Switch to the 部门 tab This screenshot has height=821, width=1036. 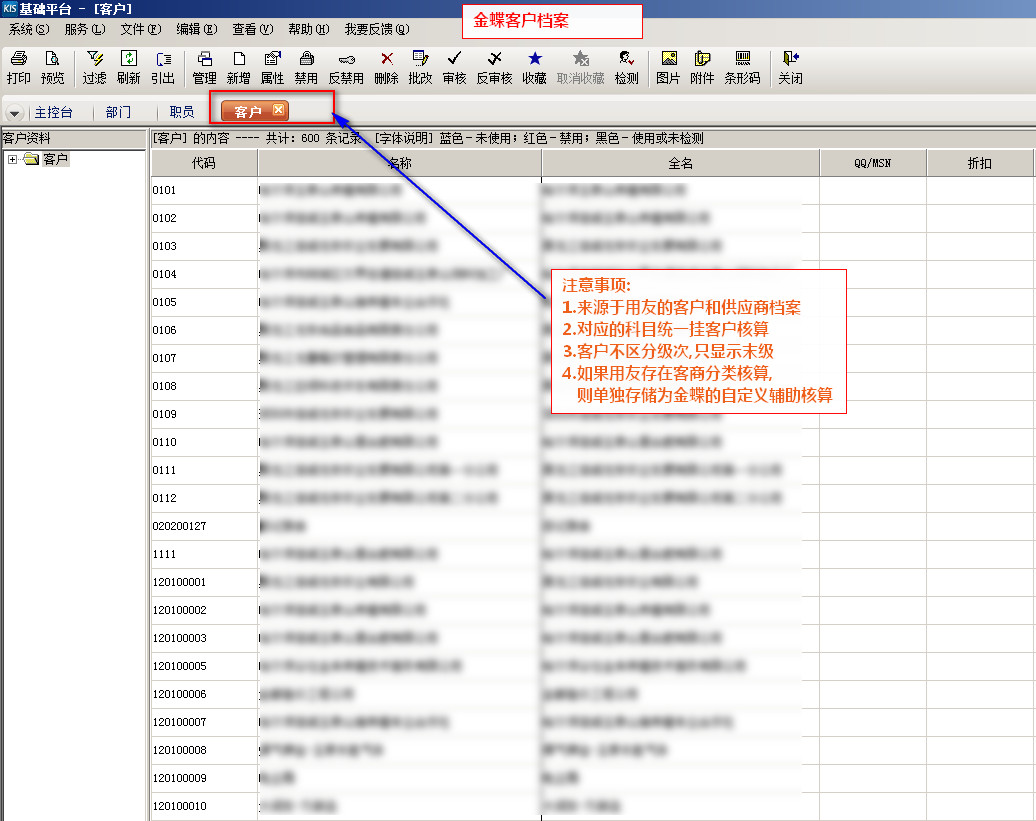coord(118,113)
